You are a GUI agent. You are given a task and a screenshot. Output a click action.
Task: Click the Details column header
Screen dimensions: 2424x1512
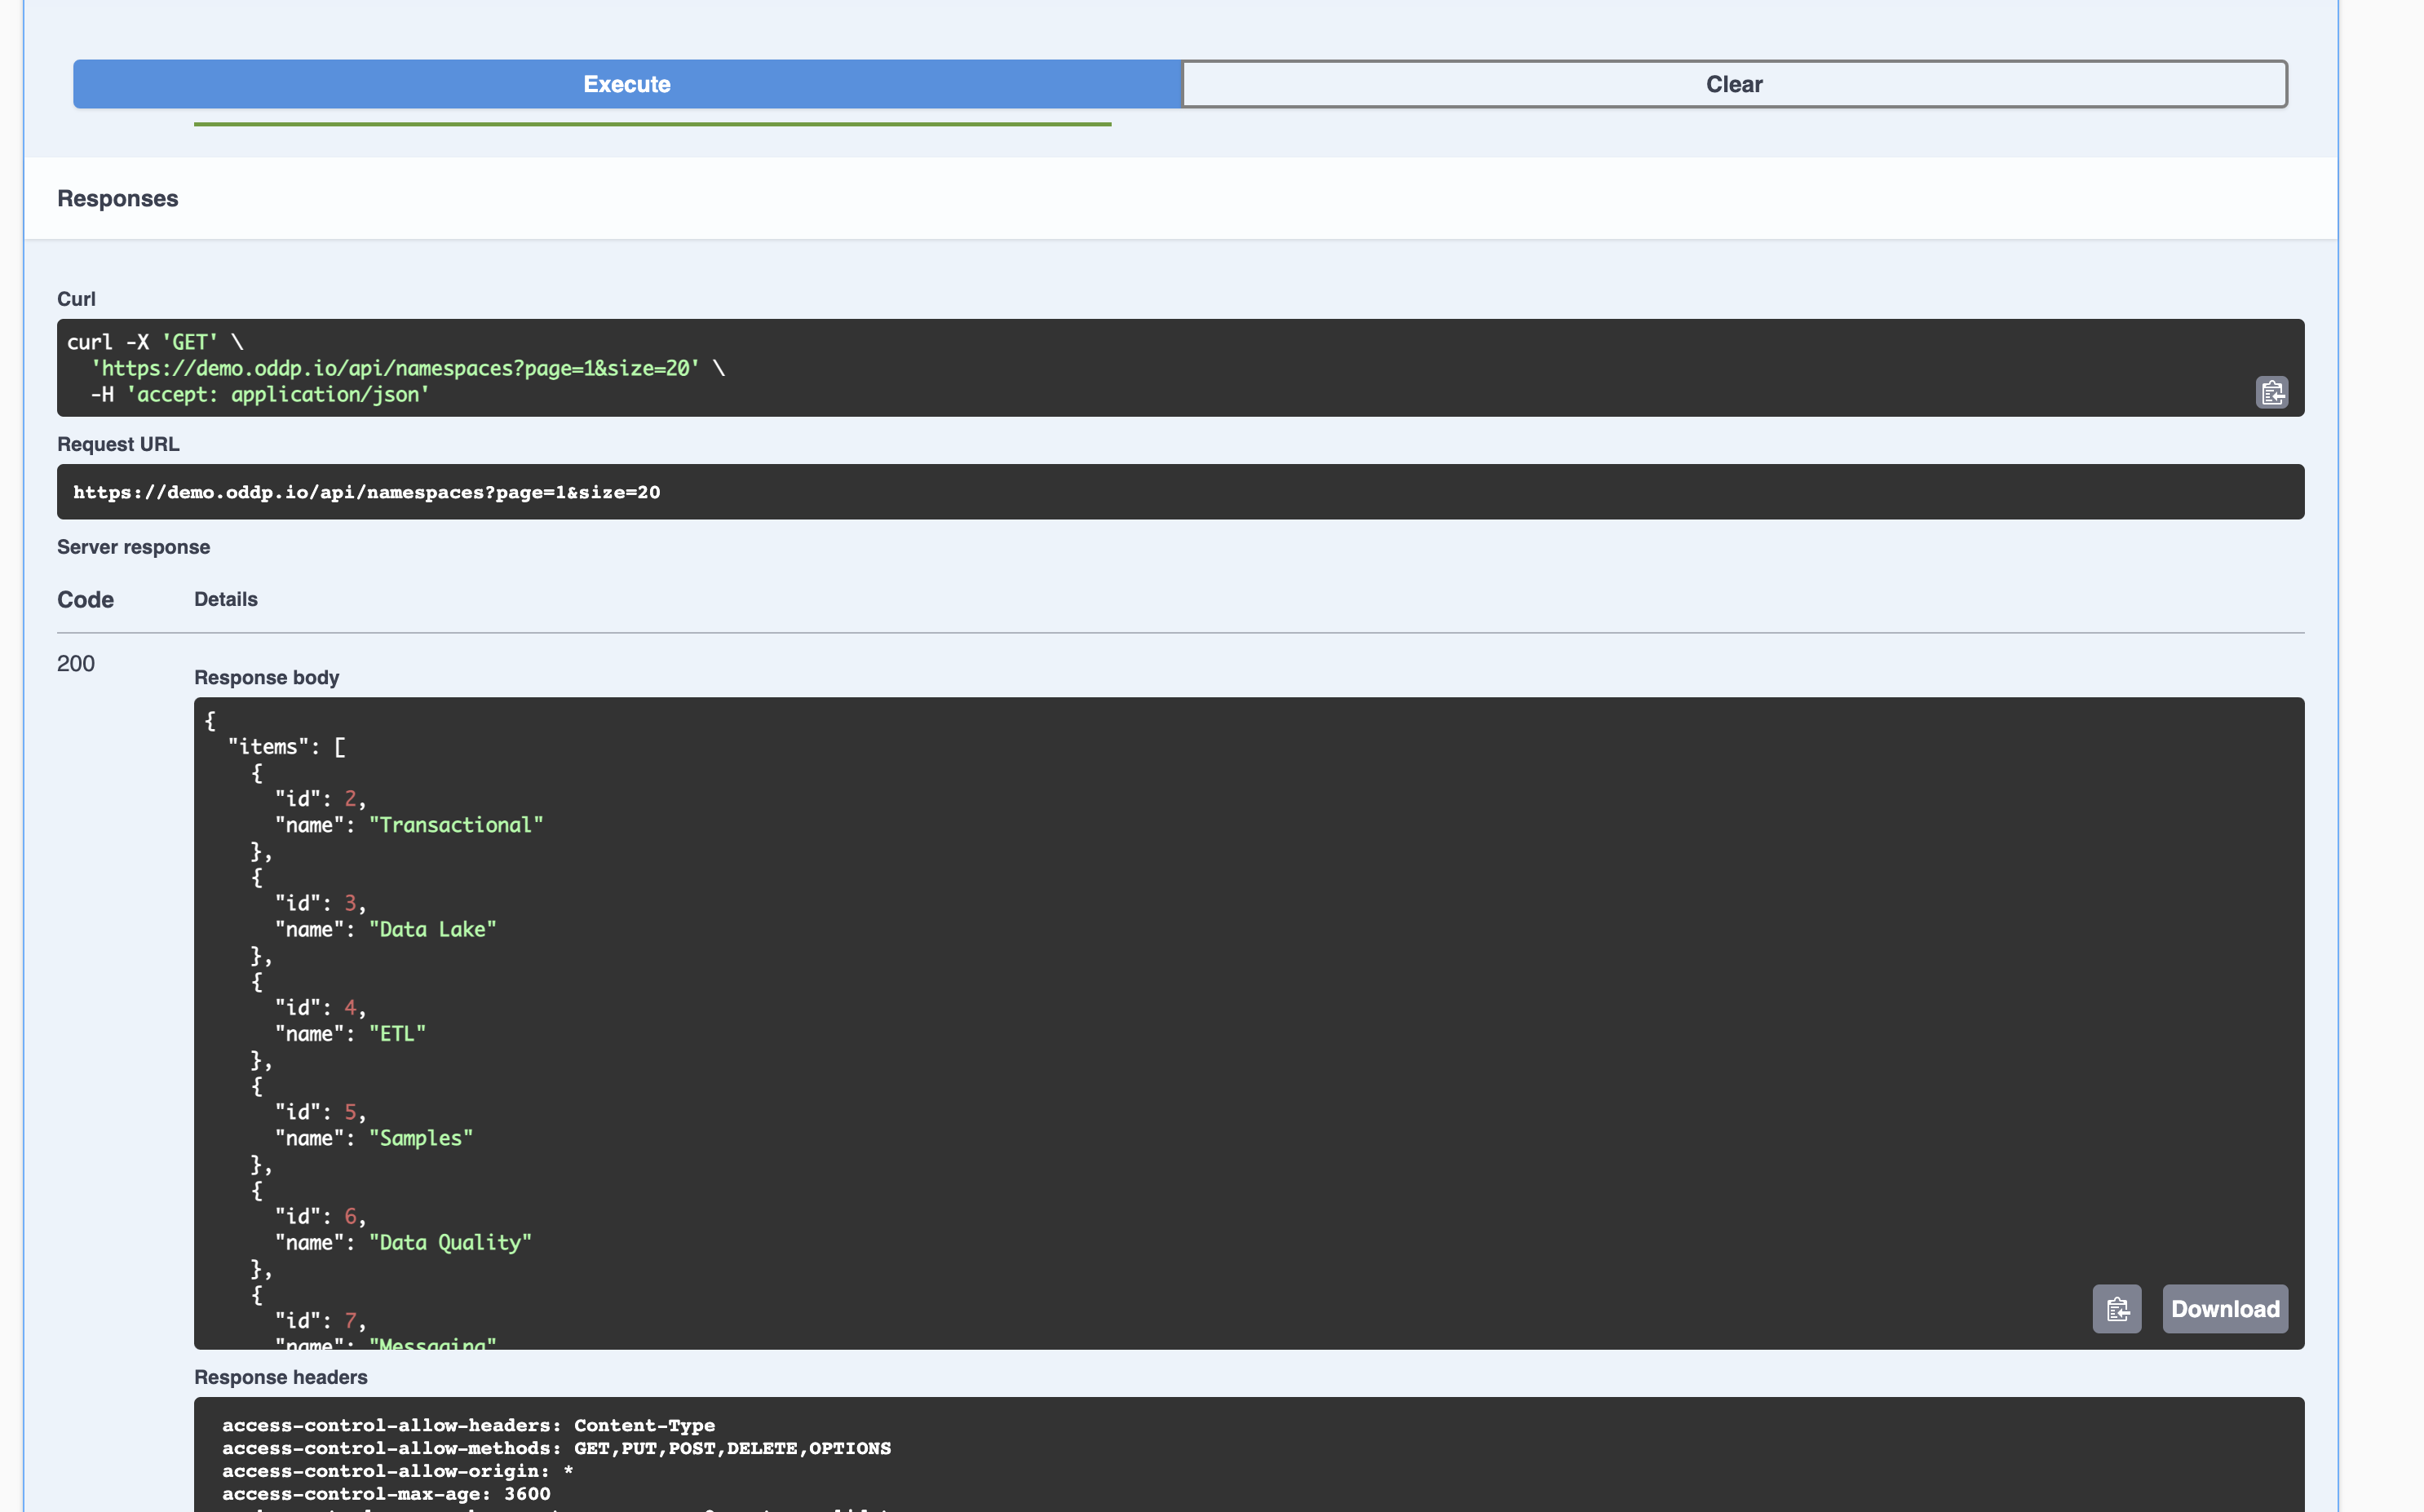coord(226,600)
